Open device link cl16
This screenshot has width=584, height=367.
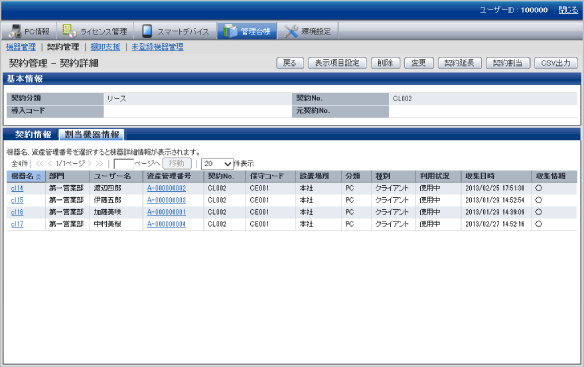click(17, 212)
